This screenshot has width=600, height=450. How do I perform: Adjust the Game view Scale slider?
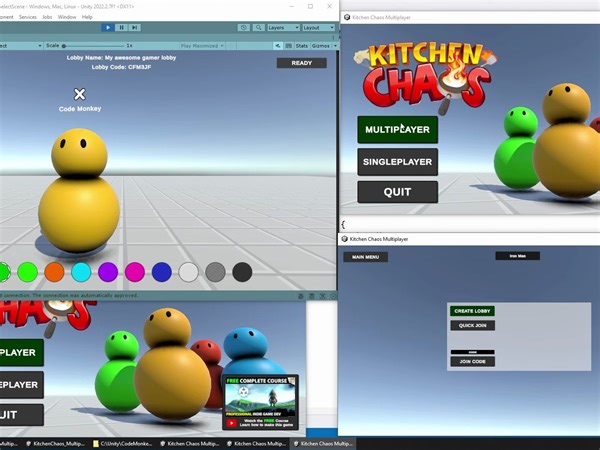pos(94,46)
